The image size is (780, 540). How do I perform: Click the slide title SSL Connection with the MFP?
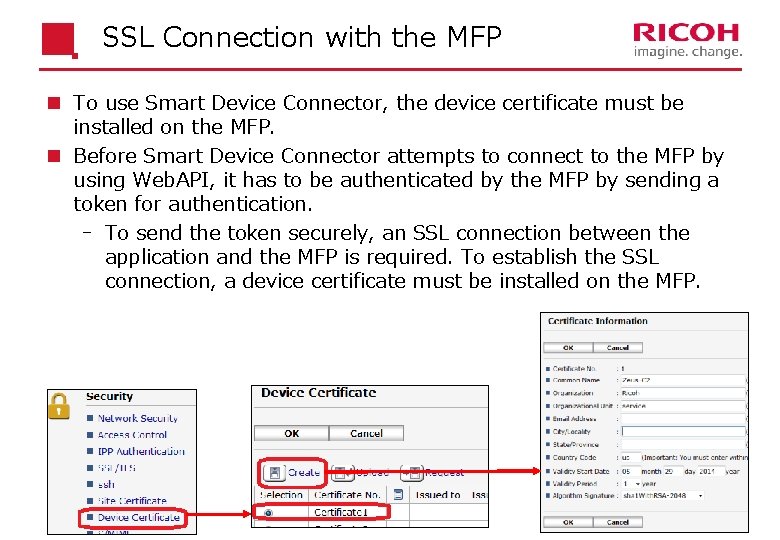(302, 37)
